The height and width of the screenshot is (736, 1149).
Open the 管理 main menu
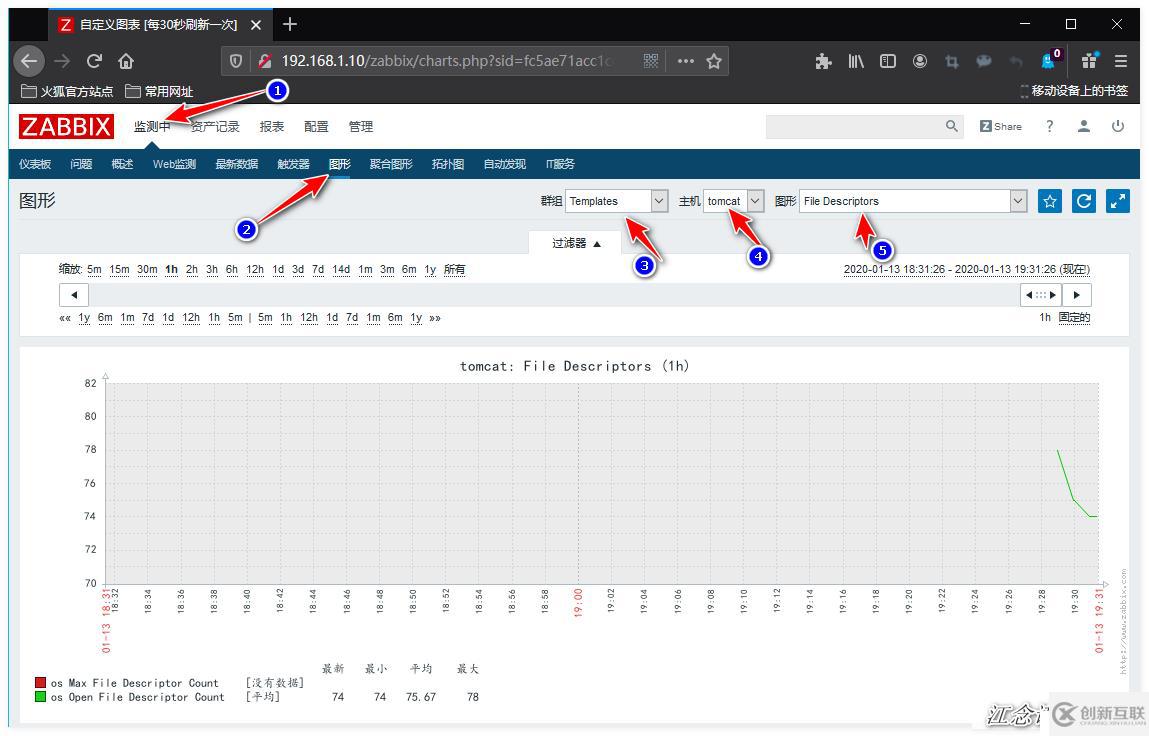pos(361,126)
